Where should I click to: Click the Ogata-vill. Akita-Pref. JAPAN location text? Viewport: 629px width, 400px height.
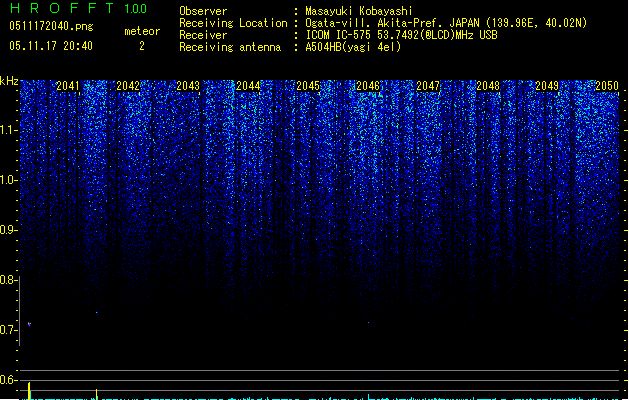click(446, 23)
